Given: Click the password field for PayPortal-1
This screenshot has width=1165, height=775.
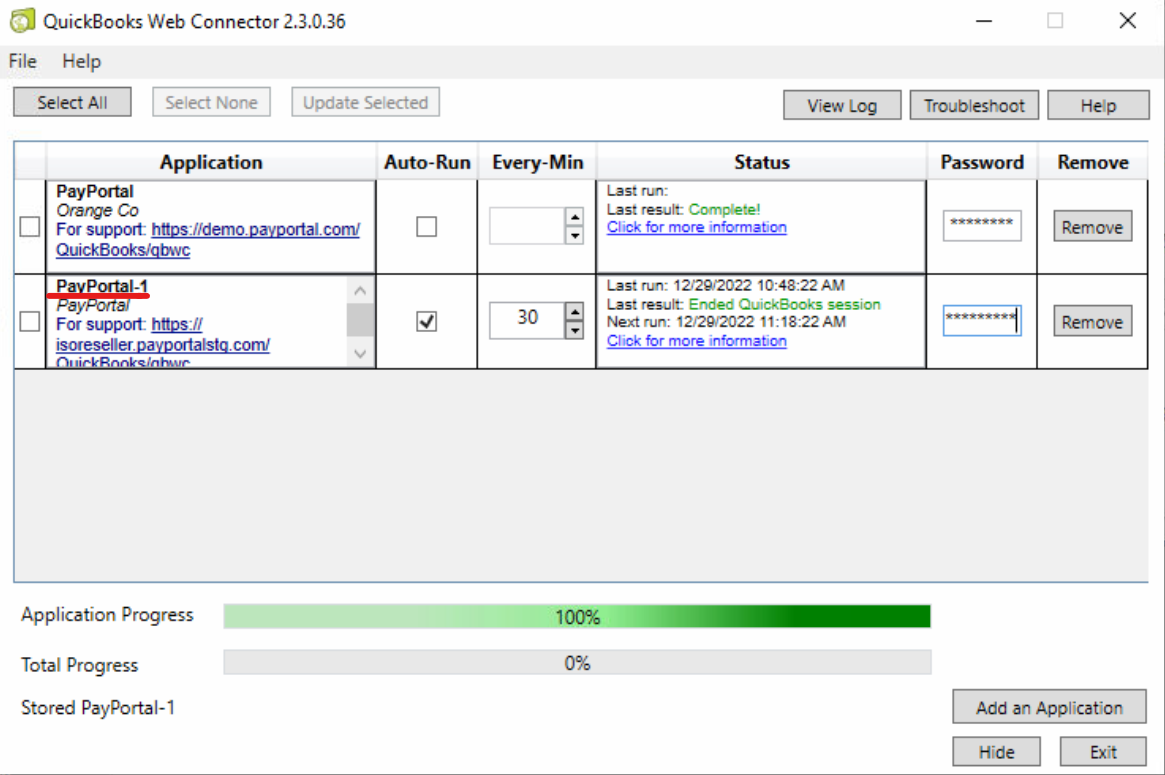Looking at the screenshot, I should [x=981, y=320].
